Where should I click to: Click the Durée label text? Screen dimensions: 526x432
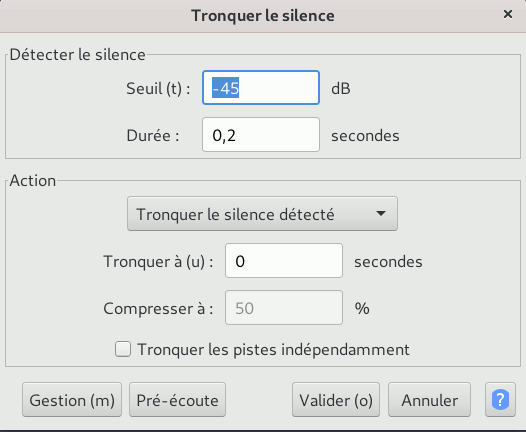click(x=153, y=136)
